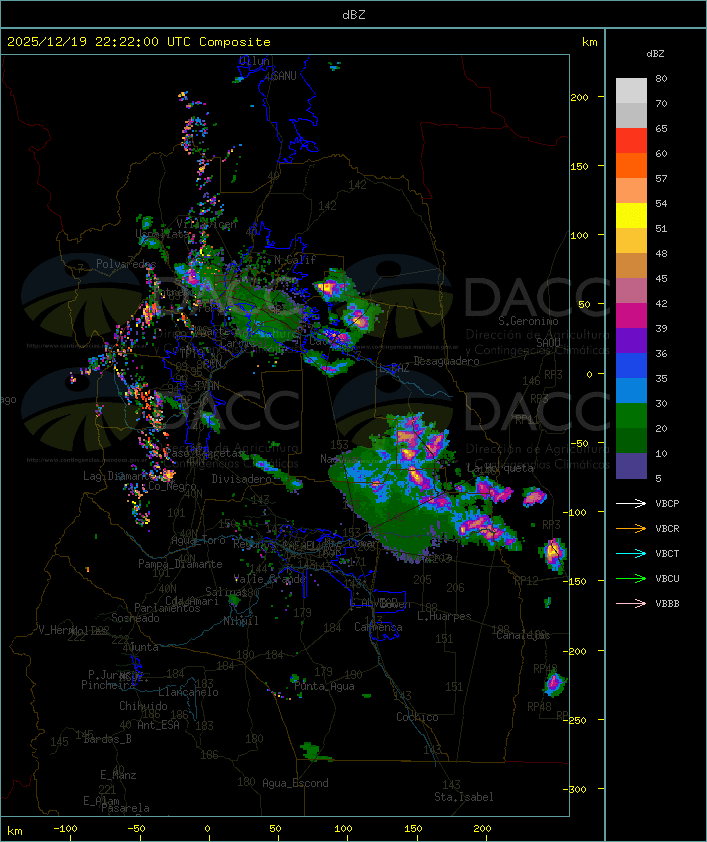Click the 'km' label at the bottom left
Image resolution: width=707 pixels, height=842 pixels.
(x=14, y=831)
